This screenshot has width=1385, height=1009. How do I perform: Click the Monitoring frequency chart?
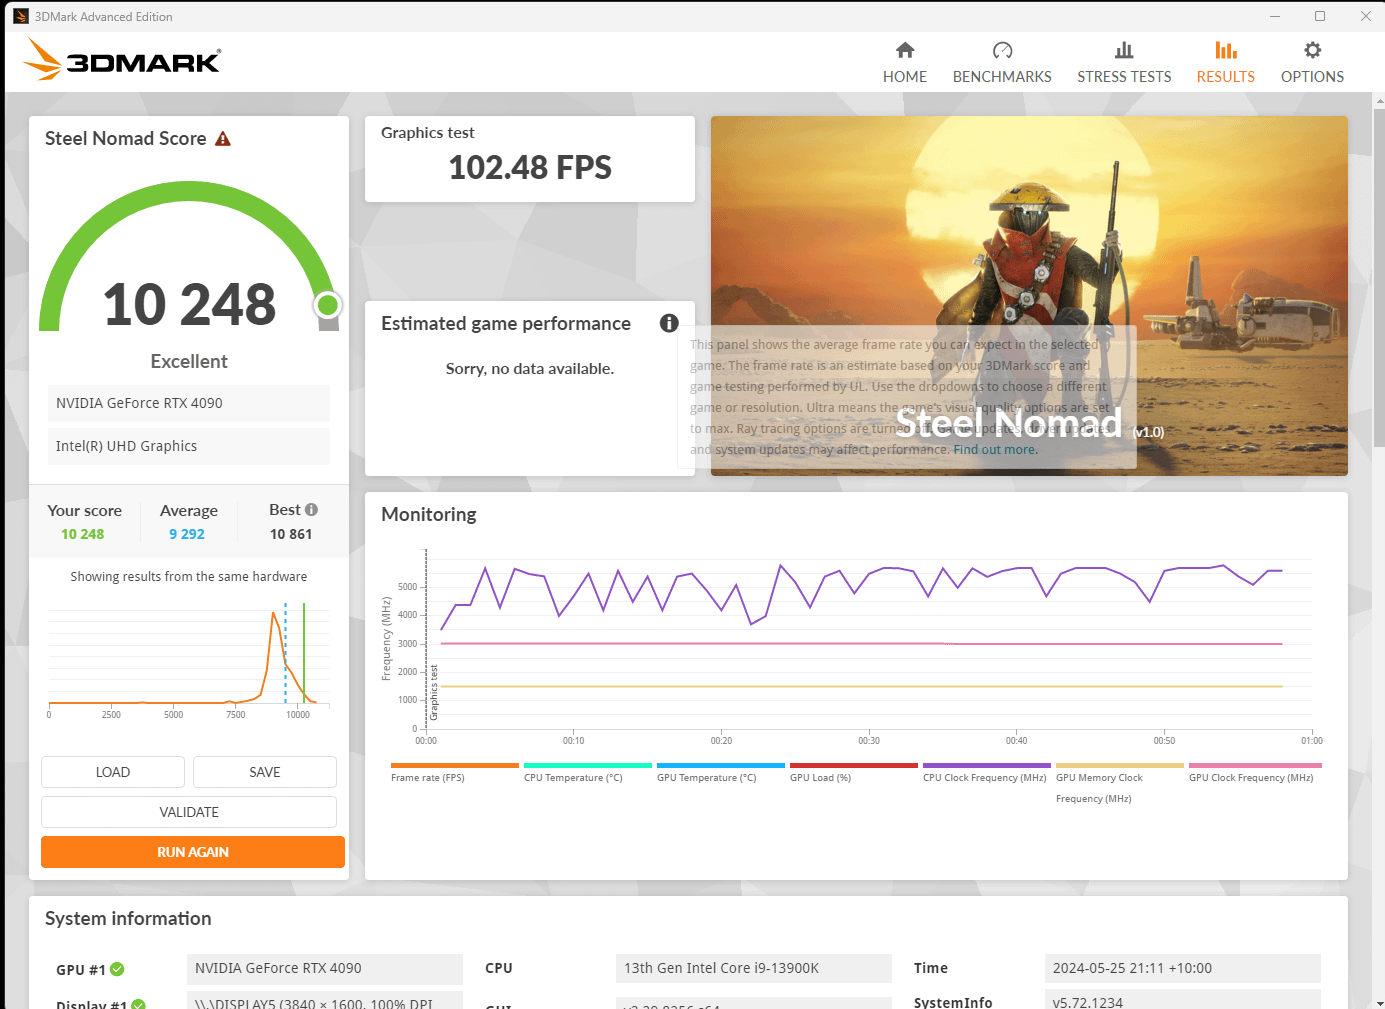click(868, 645)
